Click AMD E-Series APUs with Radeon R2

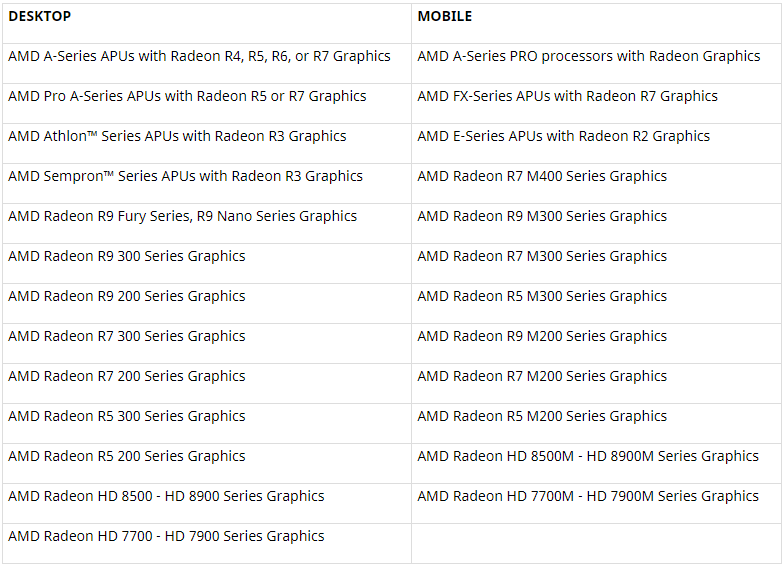[563, 137]
